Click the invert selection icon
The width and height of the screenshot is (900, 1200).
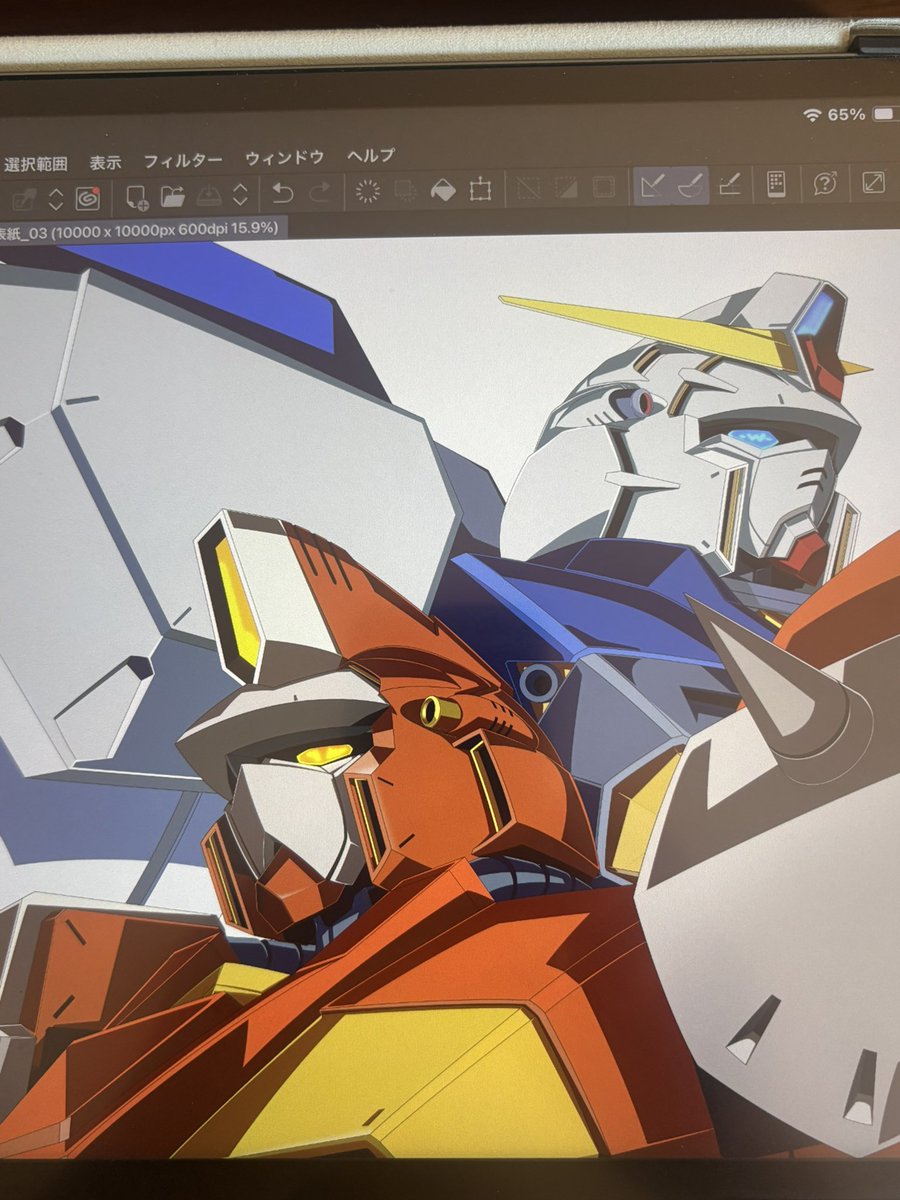566,187
